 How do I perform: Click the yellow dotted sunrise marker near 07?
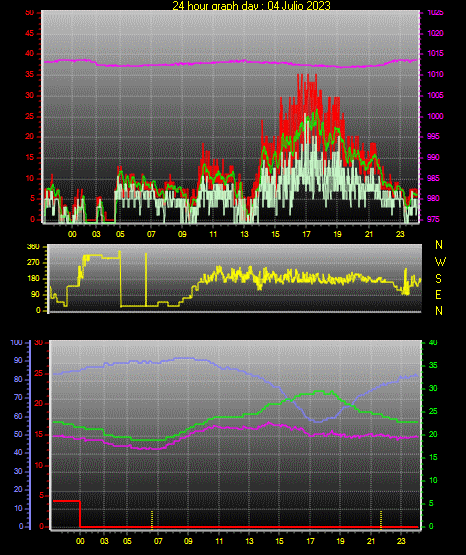pos(152,520)
